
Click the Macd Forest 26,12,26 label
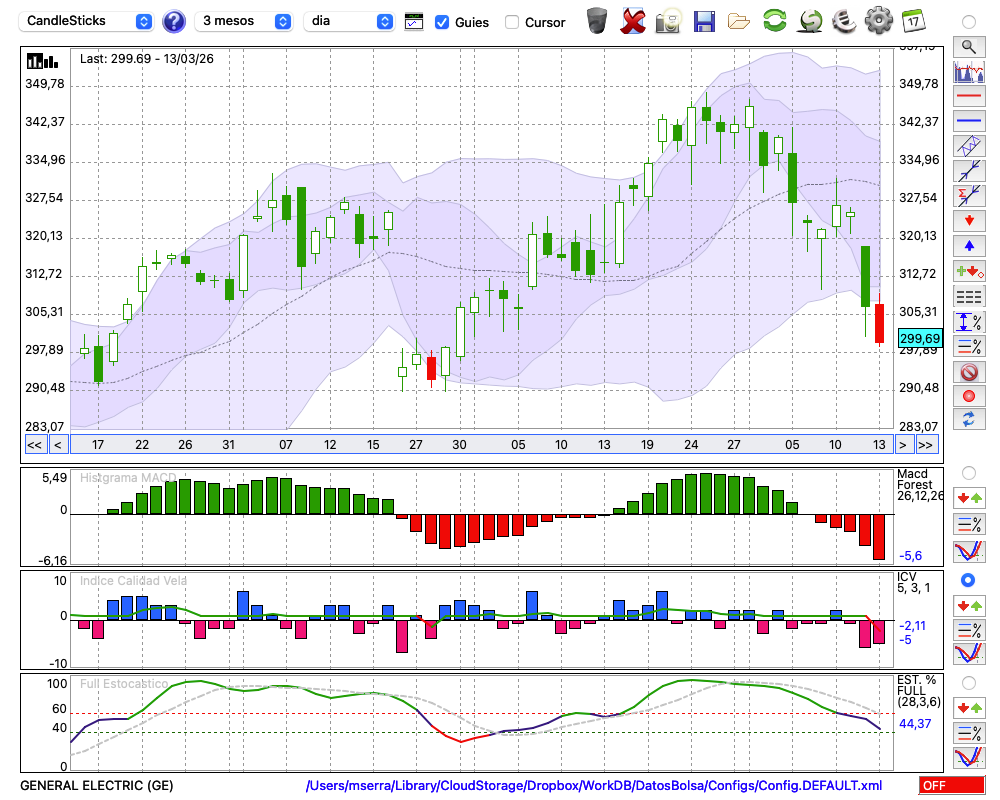coord(920,485)
